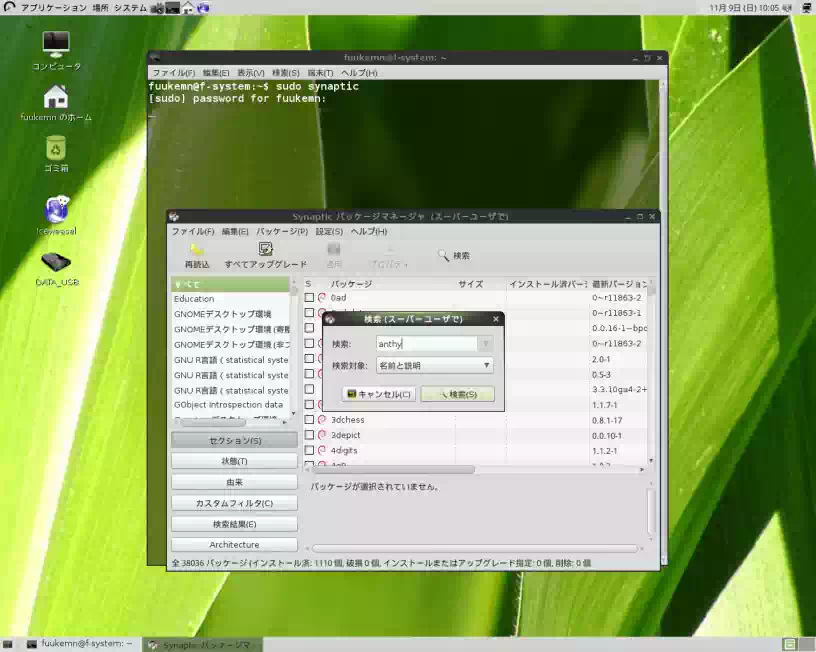Click the 由来 filter button
The image size is (816, 652).
234,482
